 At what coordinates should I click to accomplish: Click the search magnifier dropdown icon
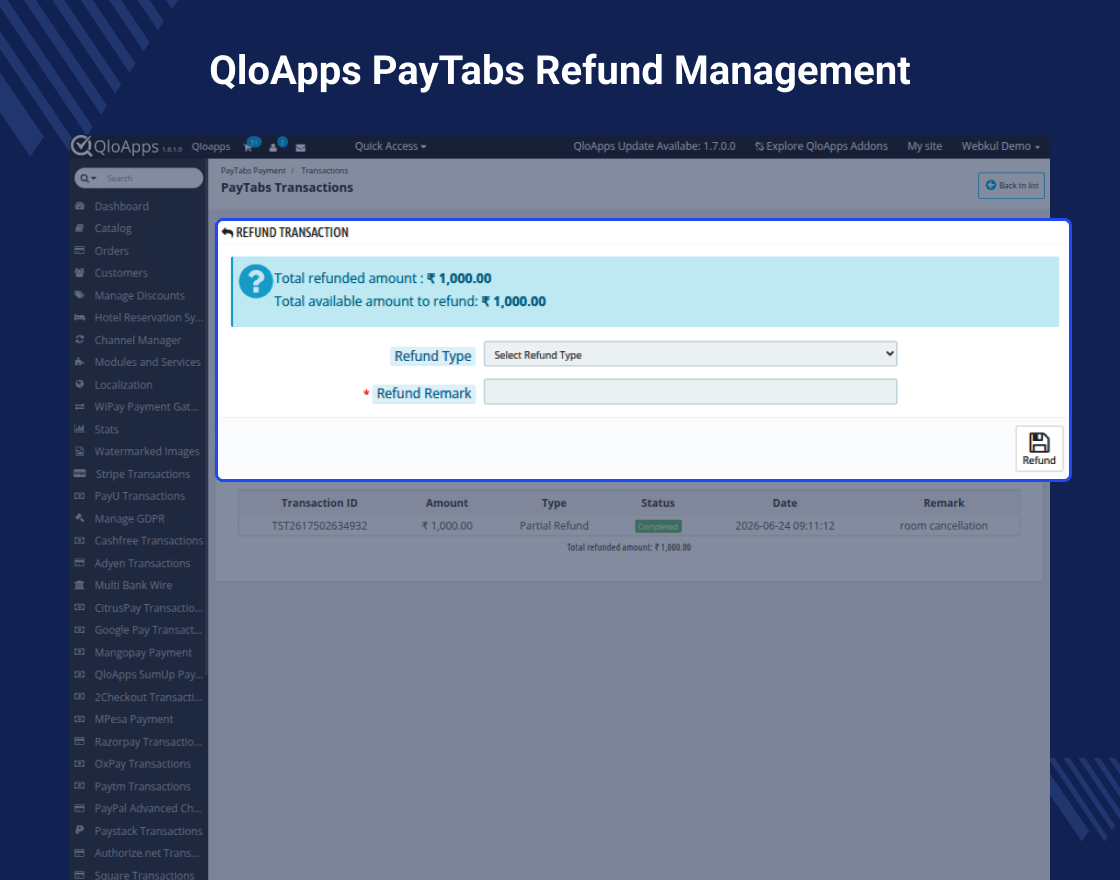(88, 179)
